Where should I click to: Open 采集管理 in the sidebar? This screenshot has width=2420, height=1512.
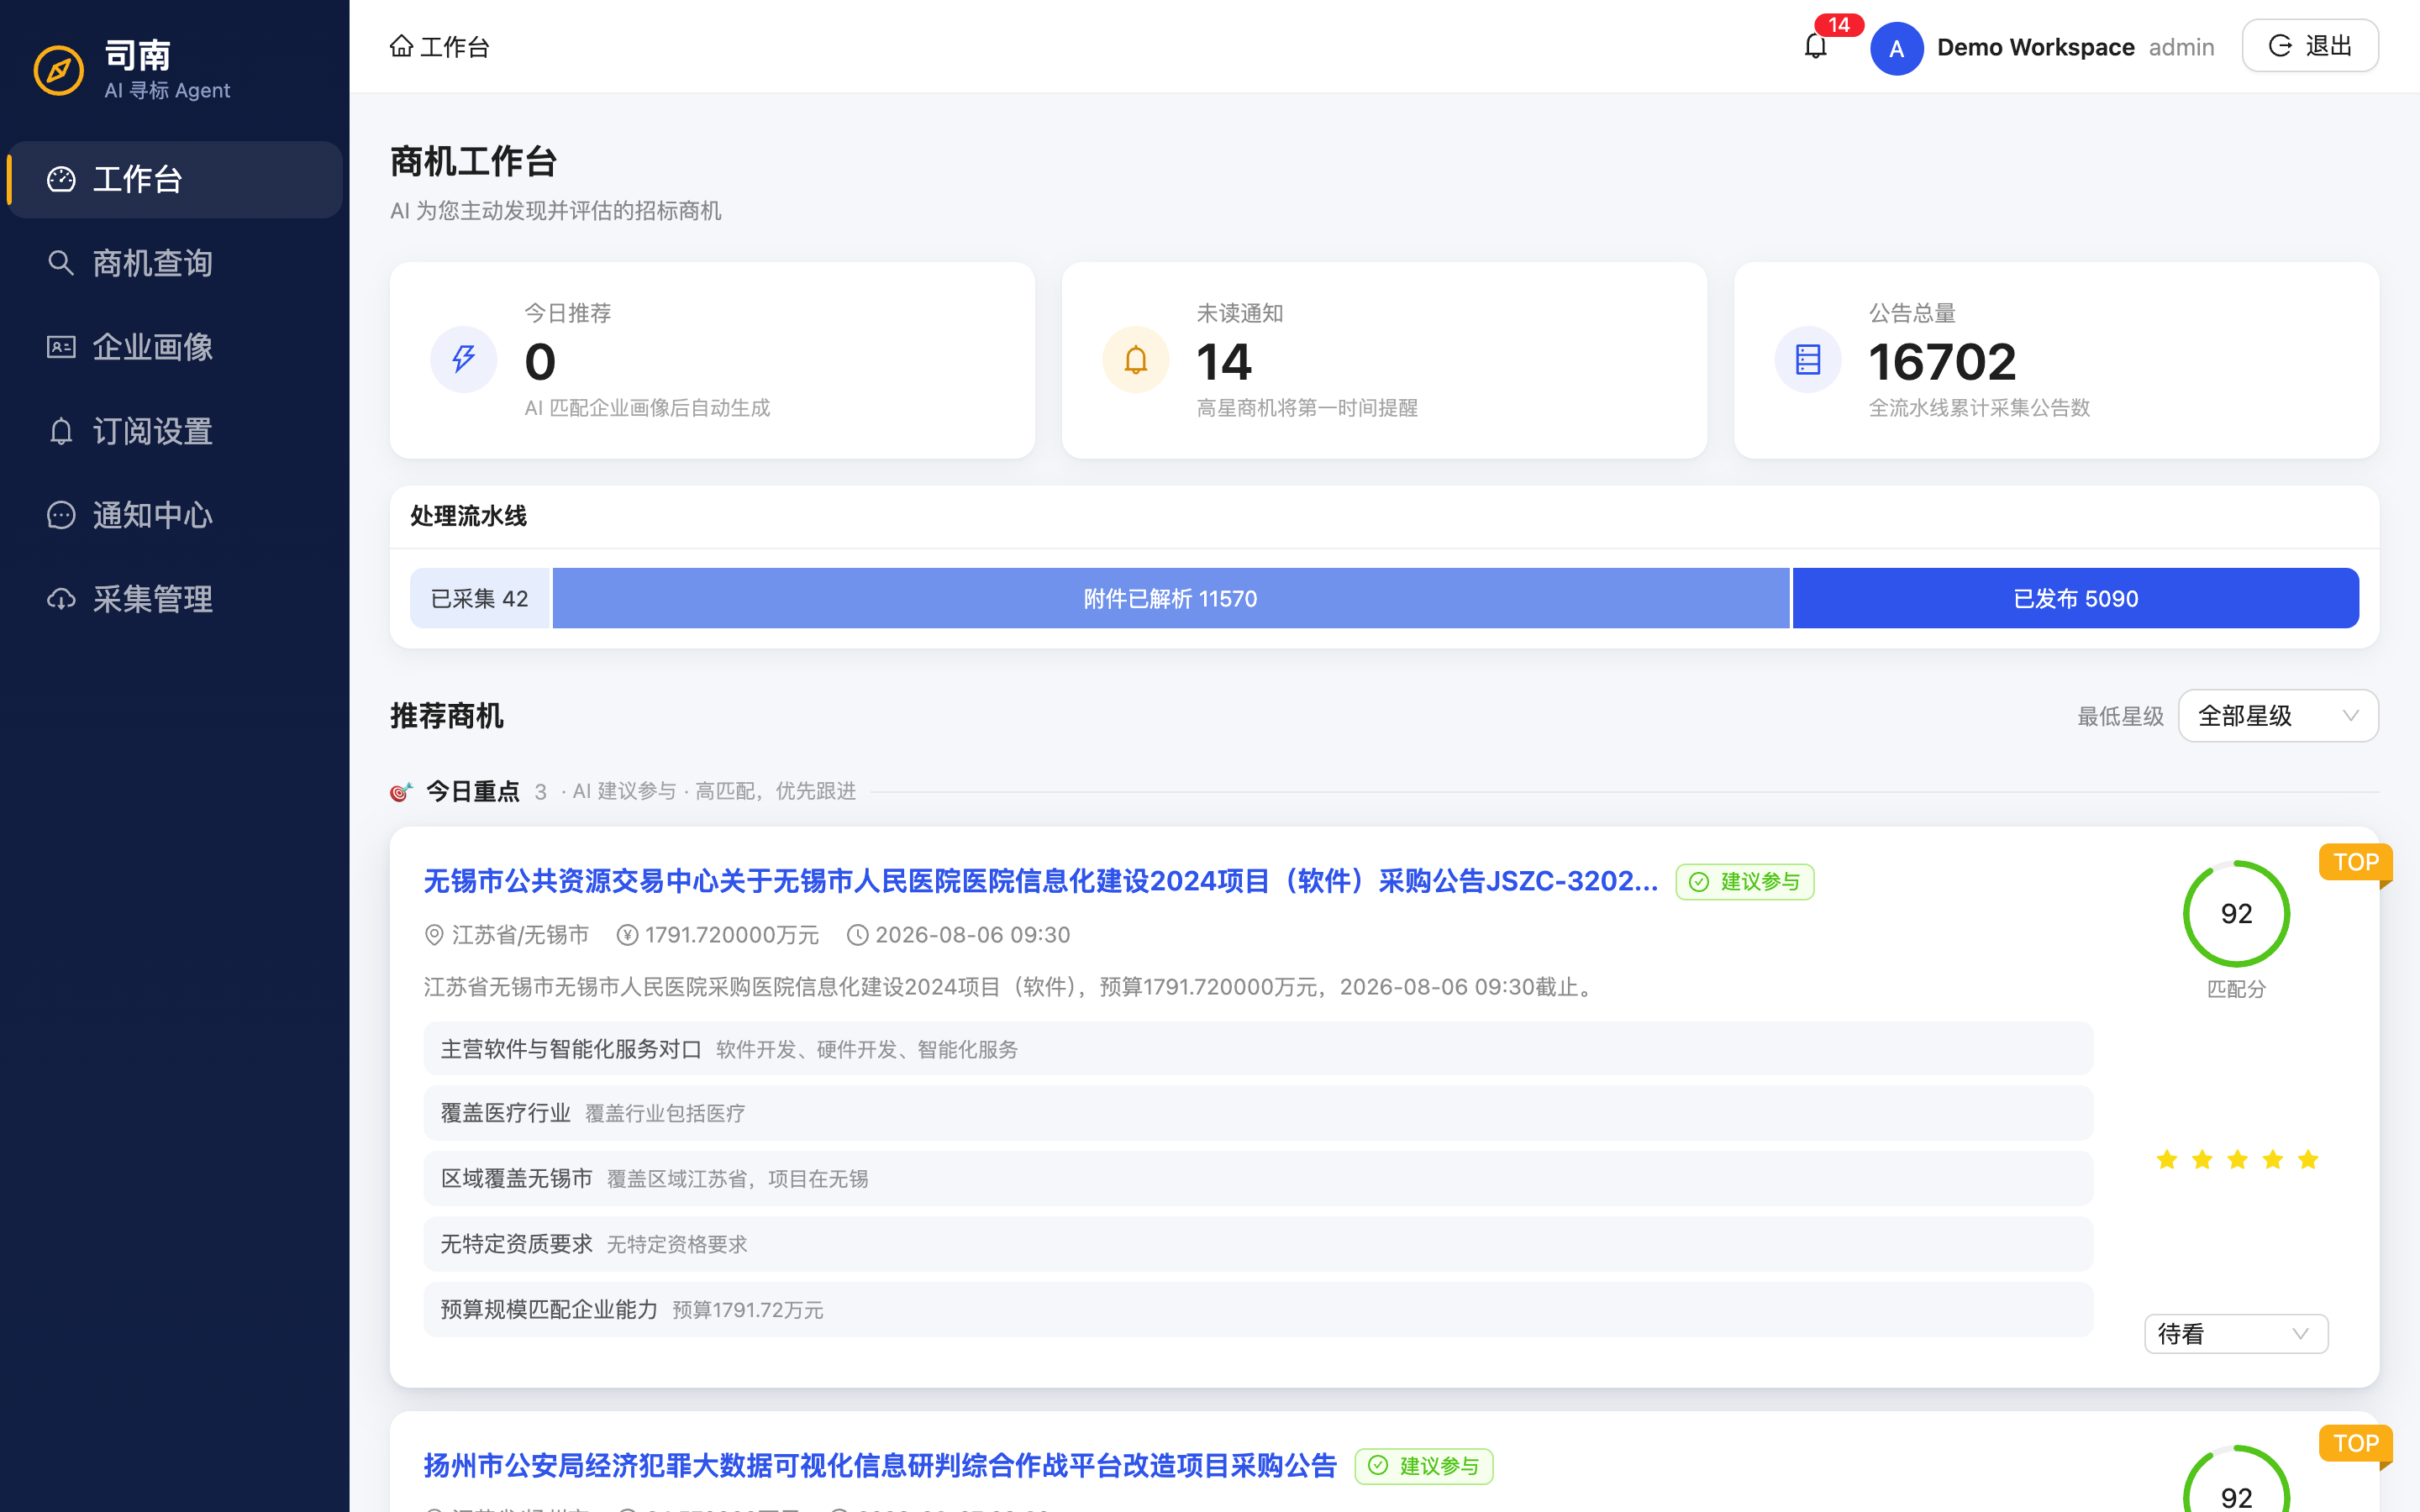pos(175,599)
